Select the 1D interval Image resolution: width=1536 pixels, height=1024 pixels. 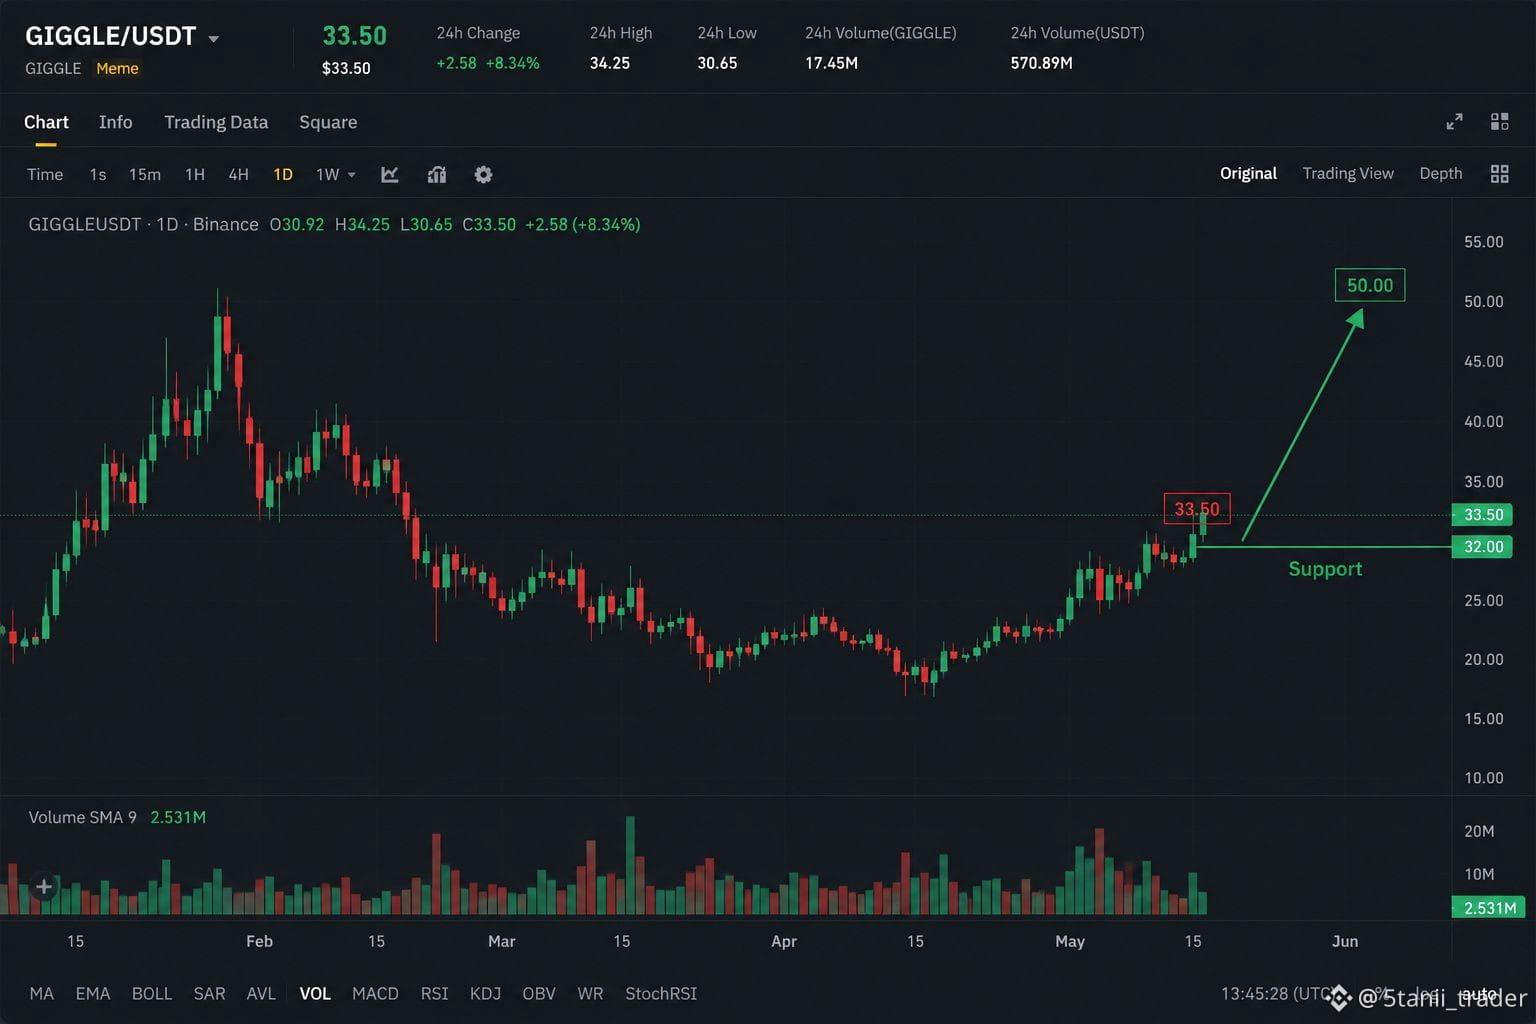pyautogui.click(x=283, y=174)
